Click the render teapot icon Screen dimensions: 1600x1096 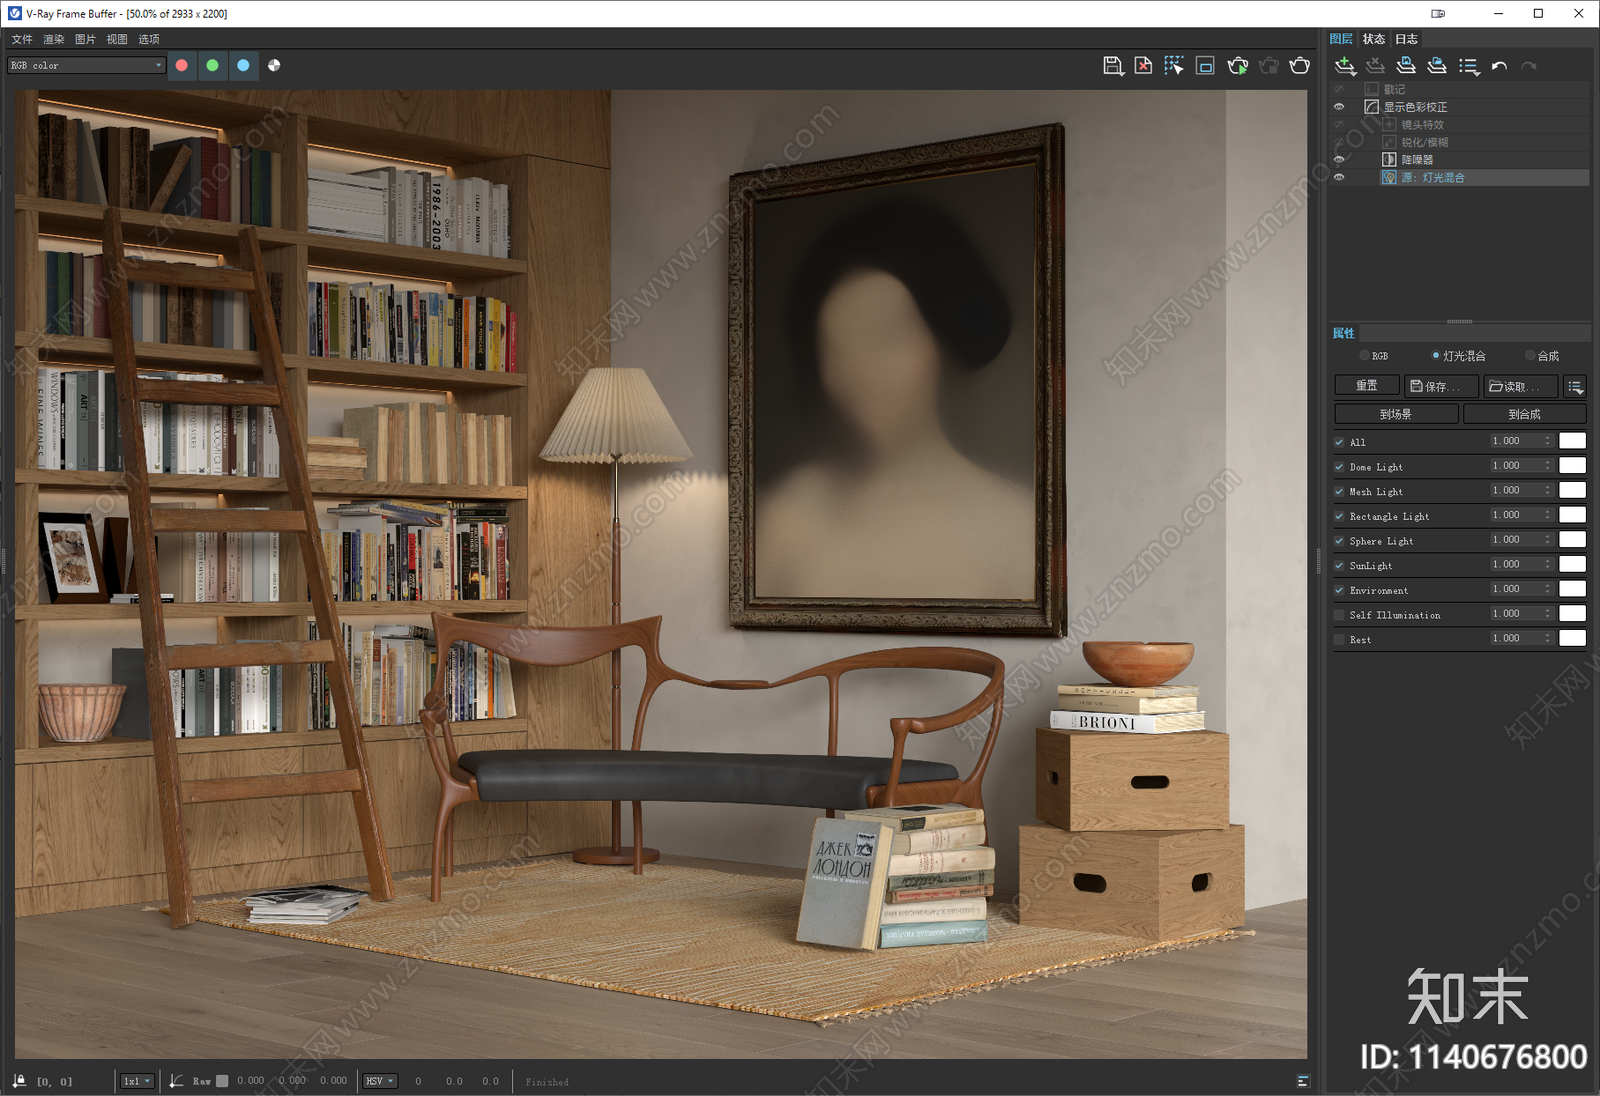1300,66
